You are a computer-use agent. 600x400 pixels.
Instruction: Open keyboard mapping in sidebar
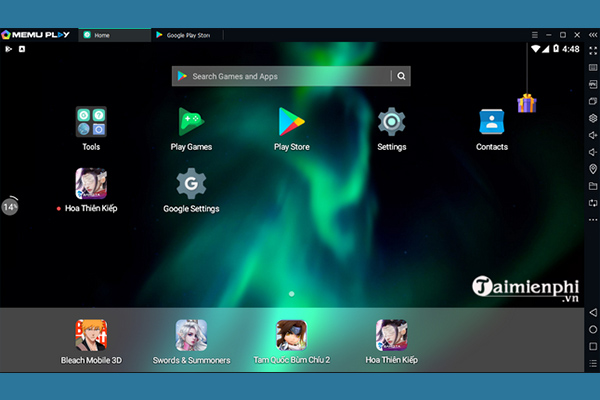593,68
